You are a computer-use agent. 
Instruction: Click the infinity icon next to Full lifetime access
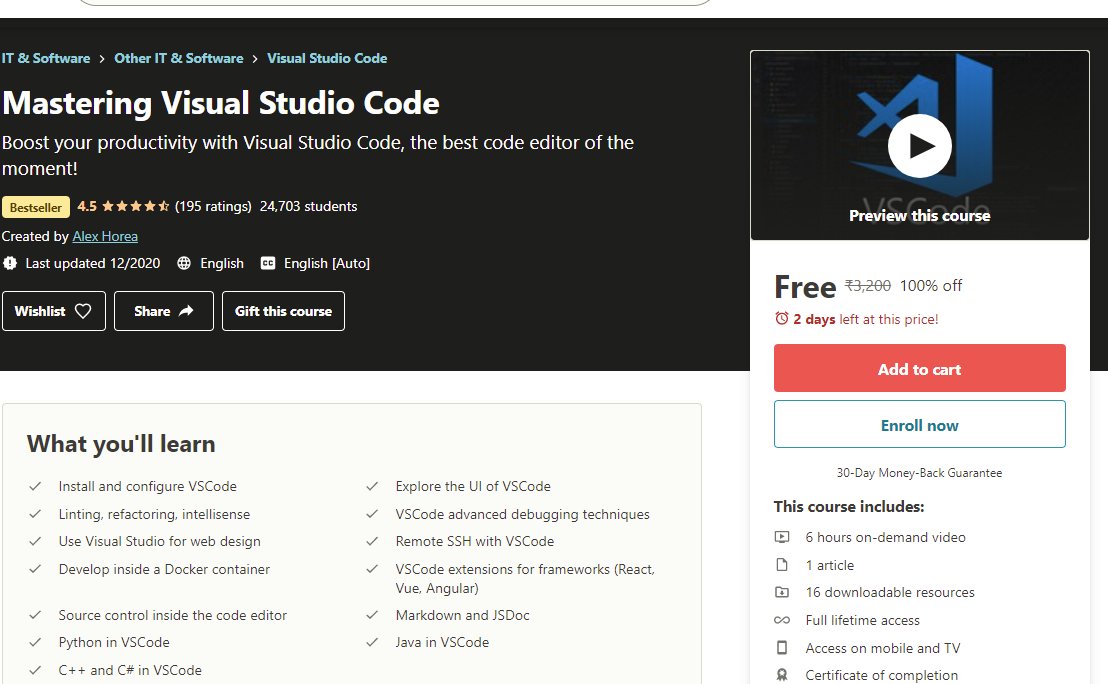782,620
